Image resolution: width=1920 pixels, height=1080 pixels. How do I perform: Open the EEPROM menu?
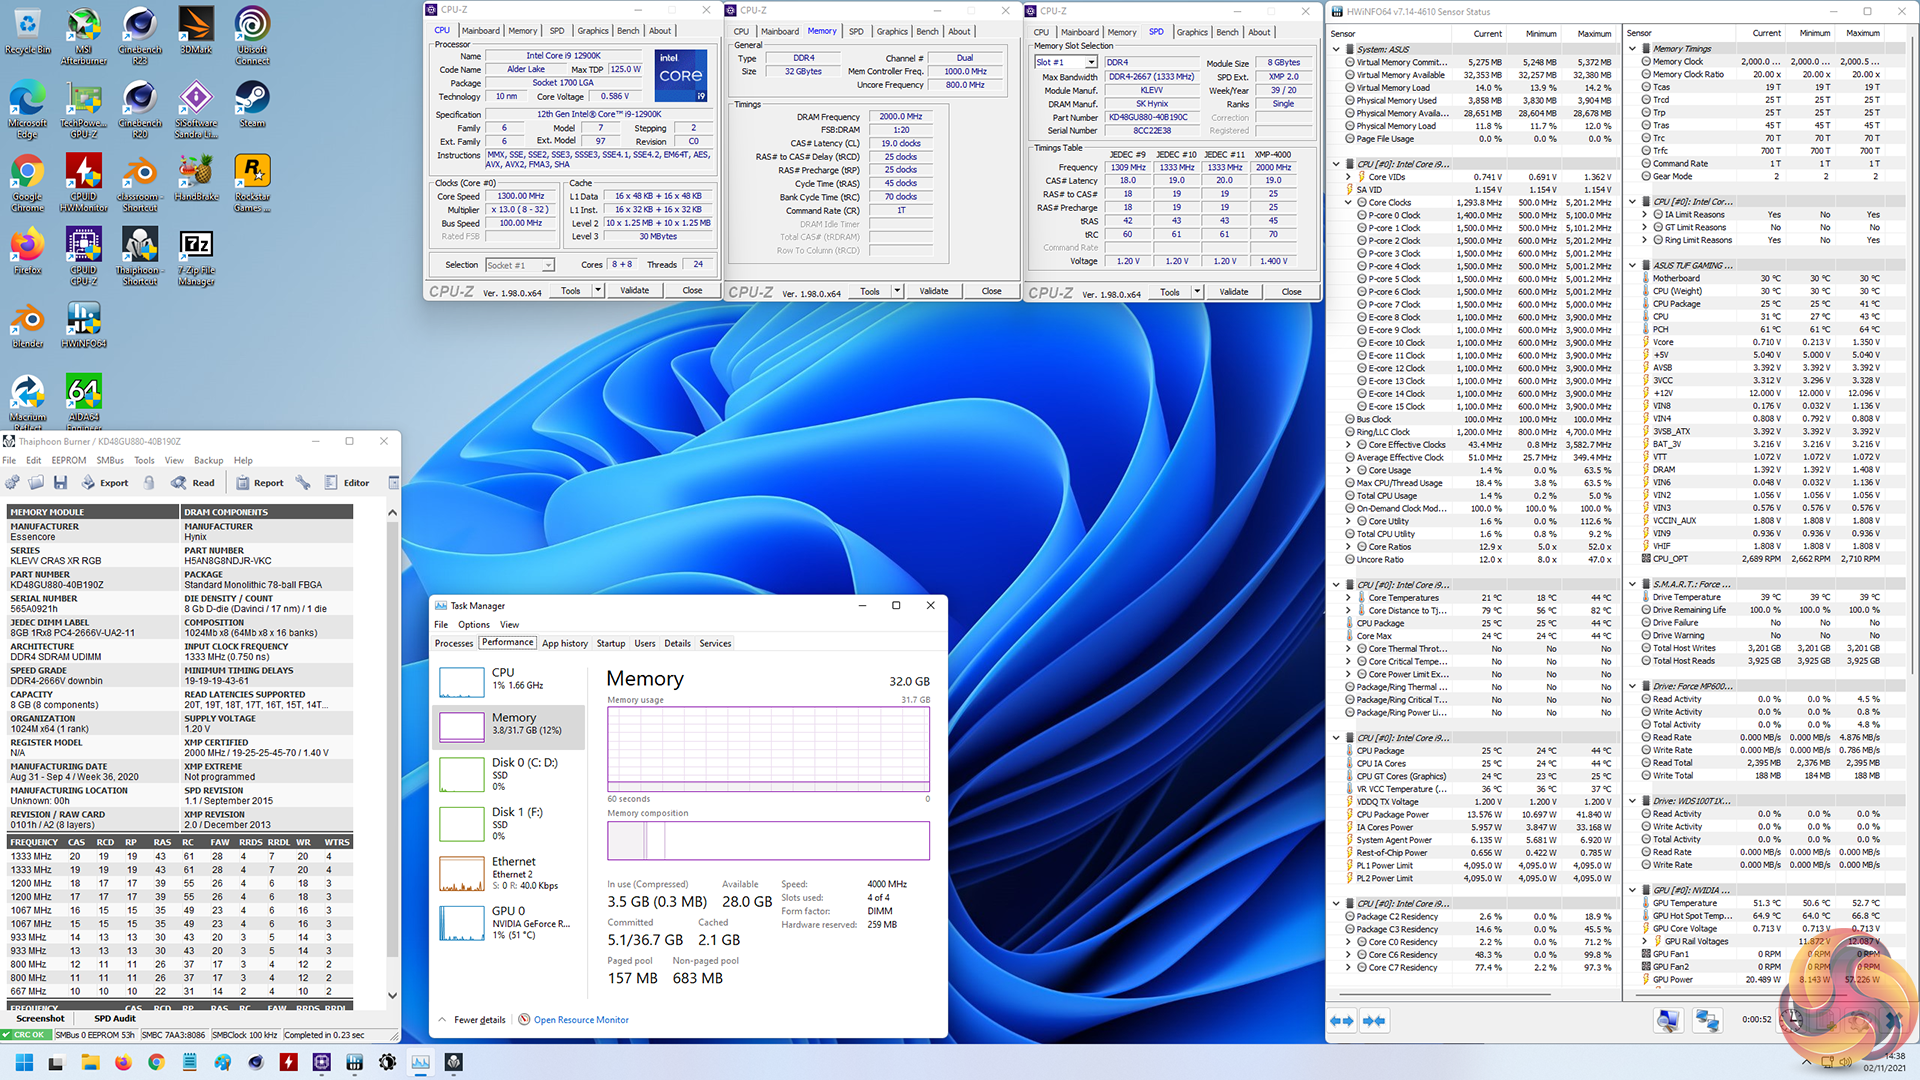[x=69, y=461]
